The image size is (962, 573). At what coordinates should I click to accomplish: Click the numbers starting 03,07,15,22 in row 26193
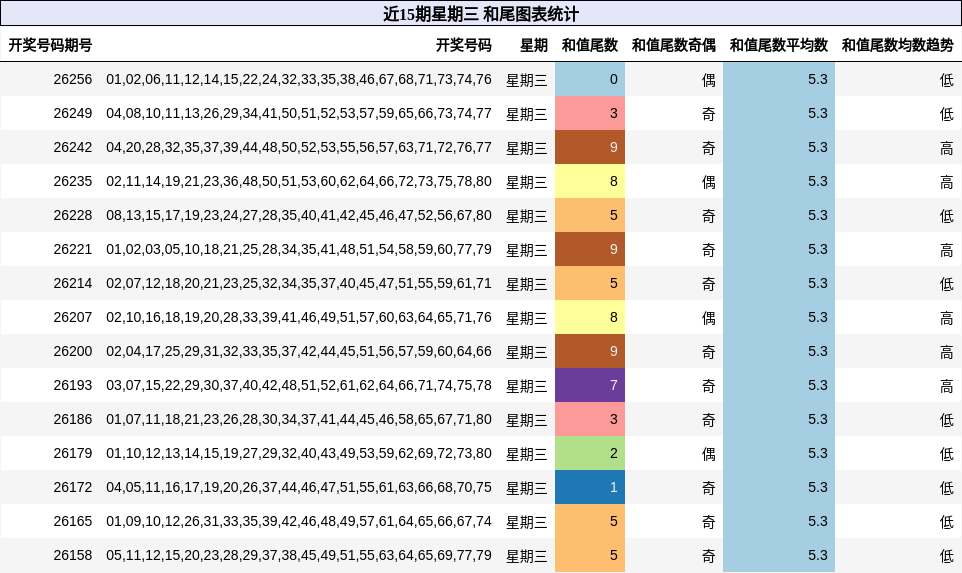click(299, 386)
